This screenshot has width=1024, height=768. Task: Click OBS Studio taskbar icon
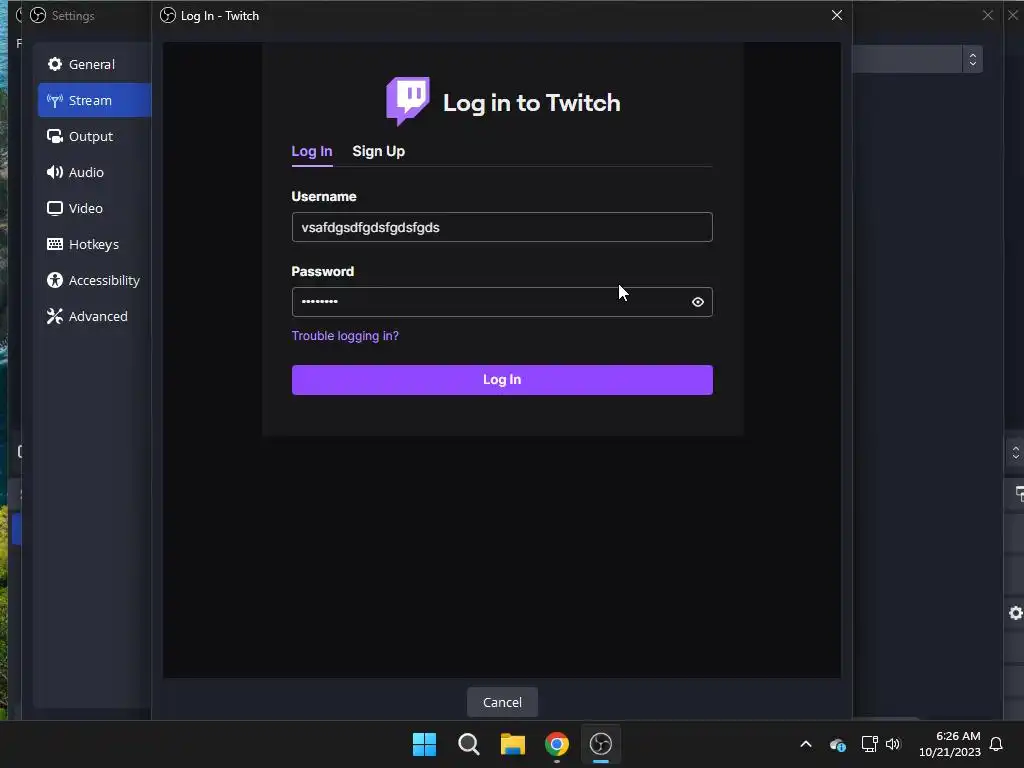click(601, 744)
